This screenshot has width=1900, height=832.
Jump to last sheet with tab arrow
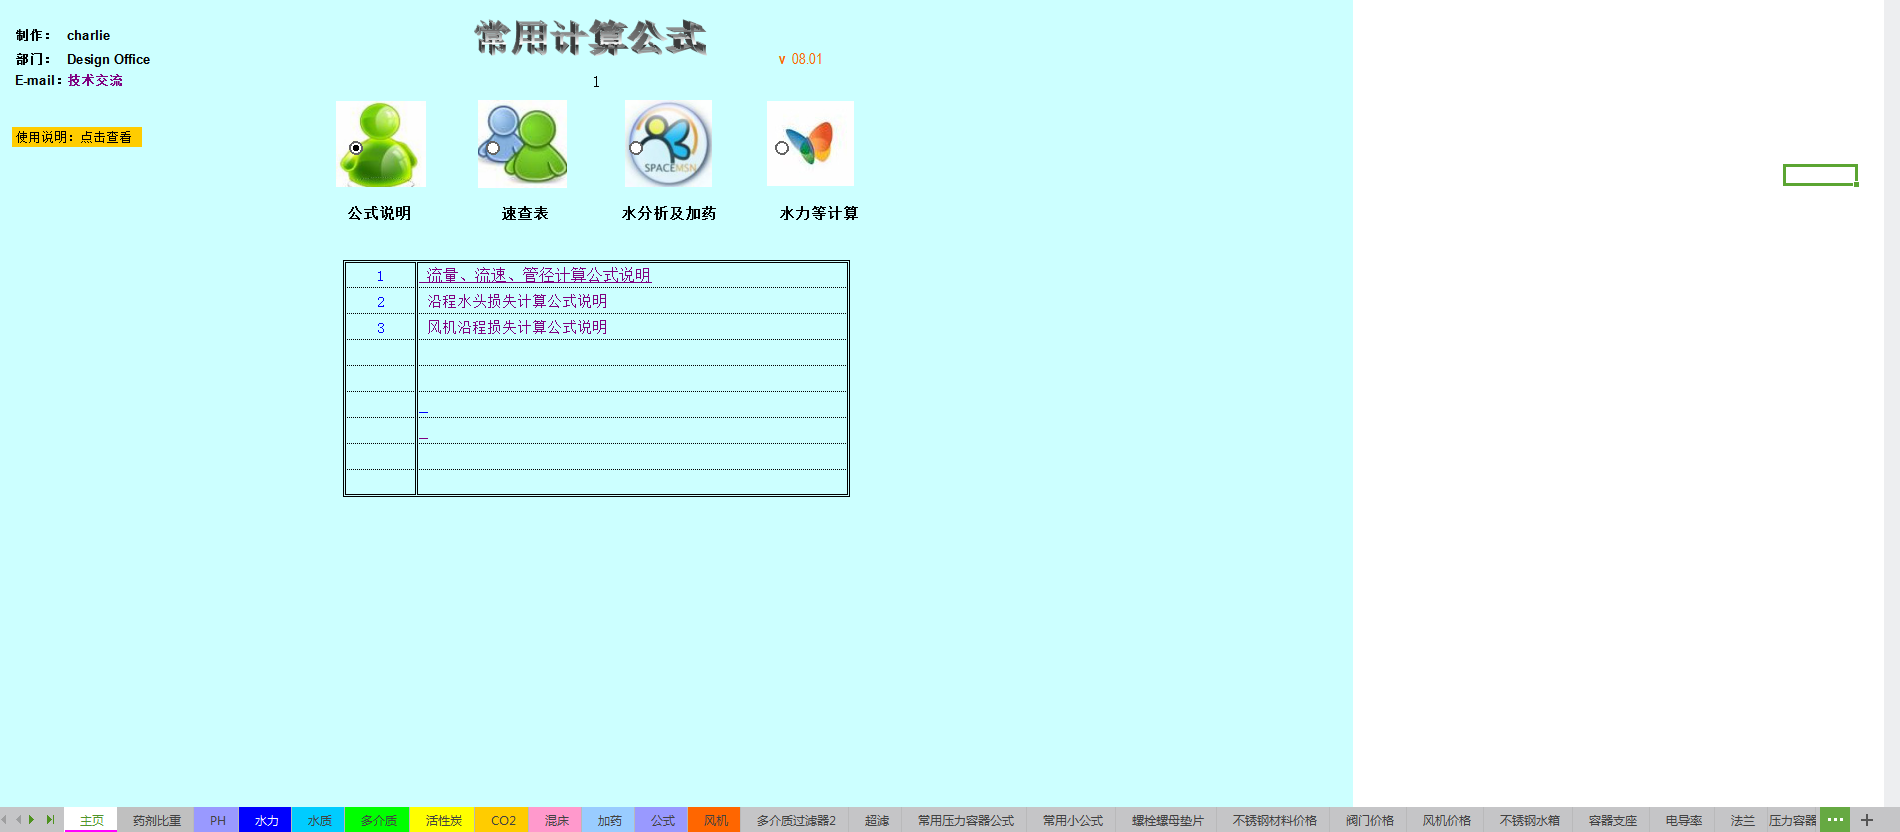[x=49, y=820]
